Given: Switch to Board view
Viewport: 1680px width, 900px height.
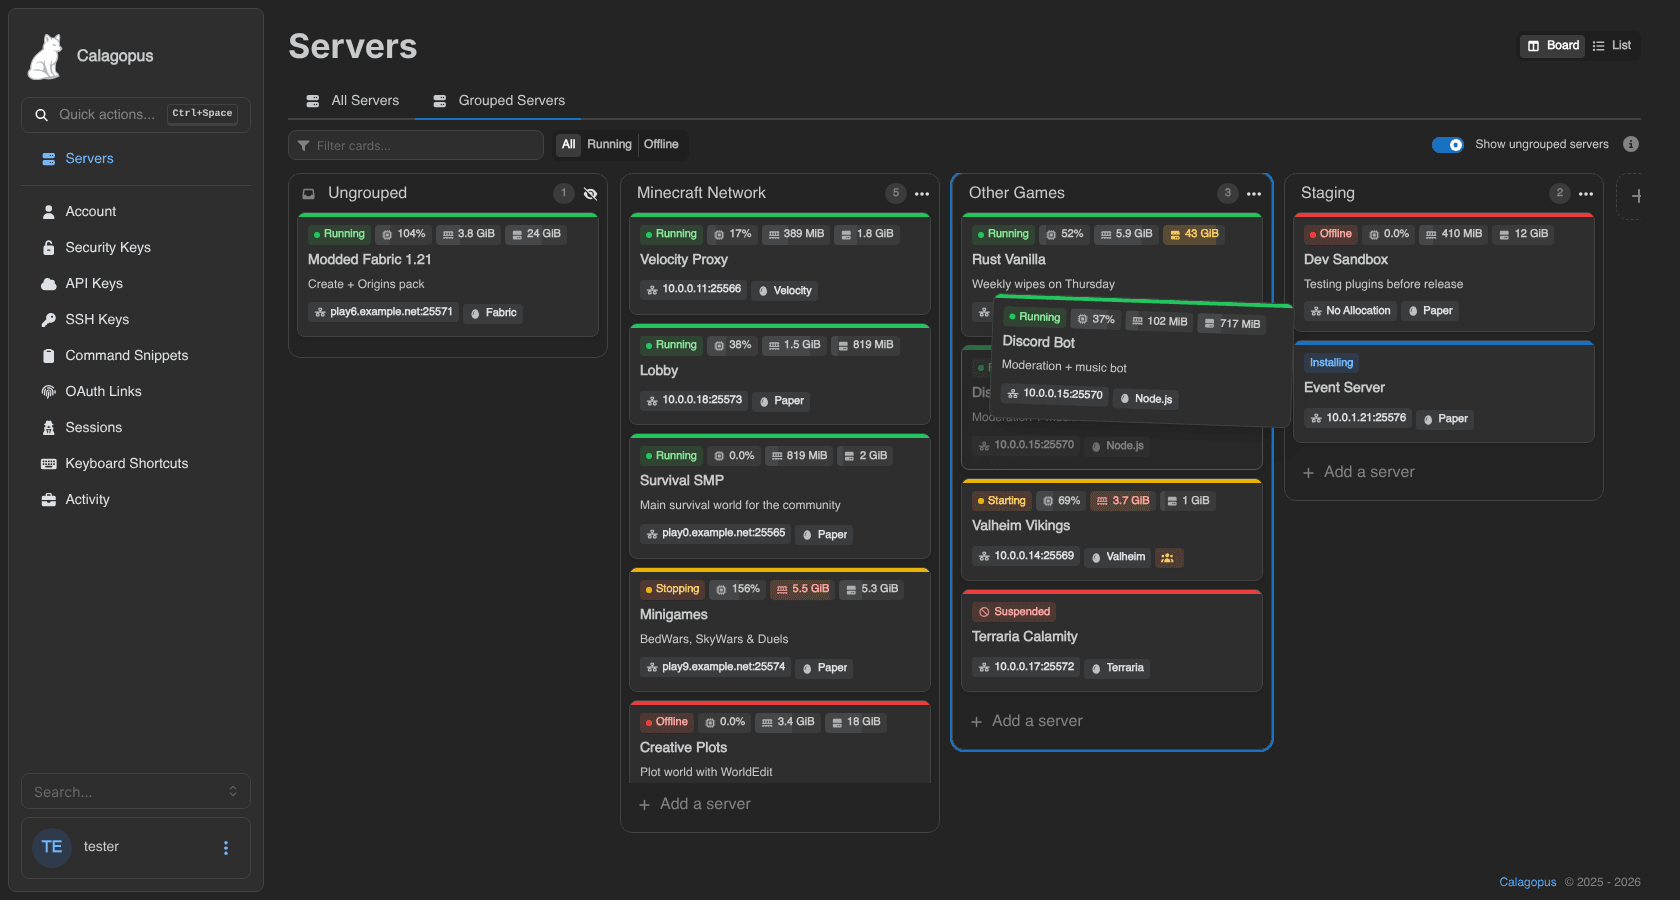Looking at the screenshot, I should tap(1553, 46).
